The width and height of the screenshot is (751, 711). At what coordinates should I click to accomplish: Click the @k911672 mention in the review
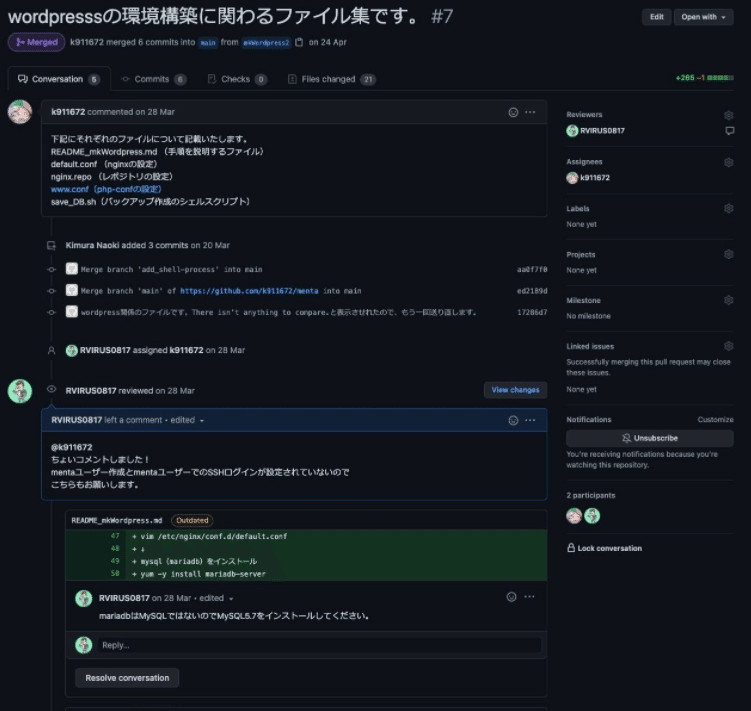coord(71,447)
